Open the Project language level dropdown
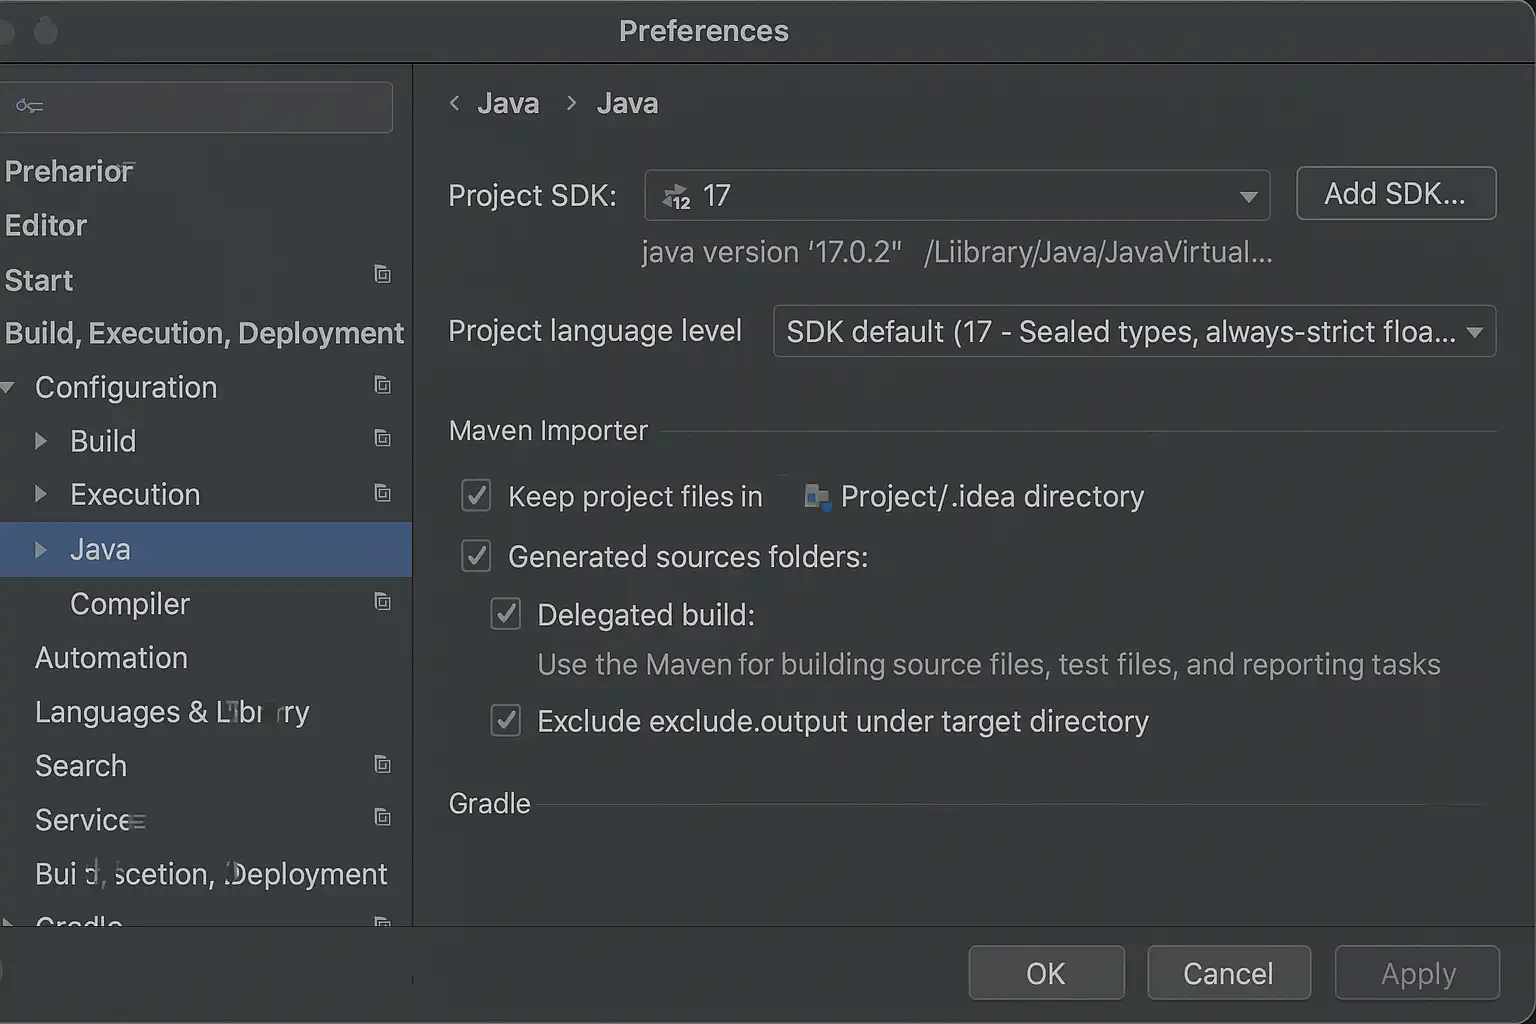 (x=1134, y=331)
